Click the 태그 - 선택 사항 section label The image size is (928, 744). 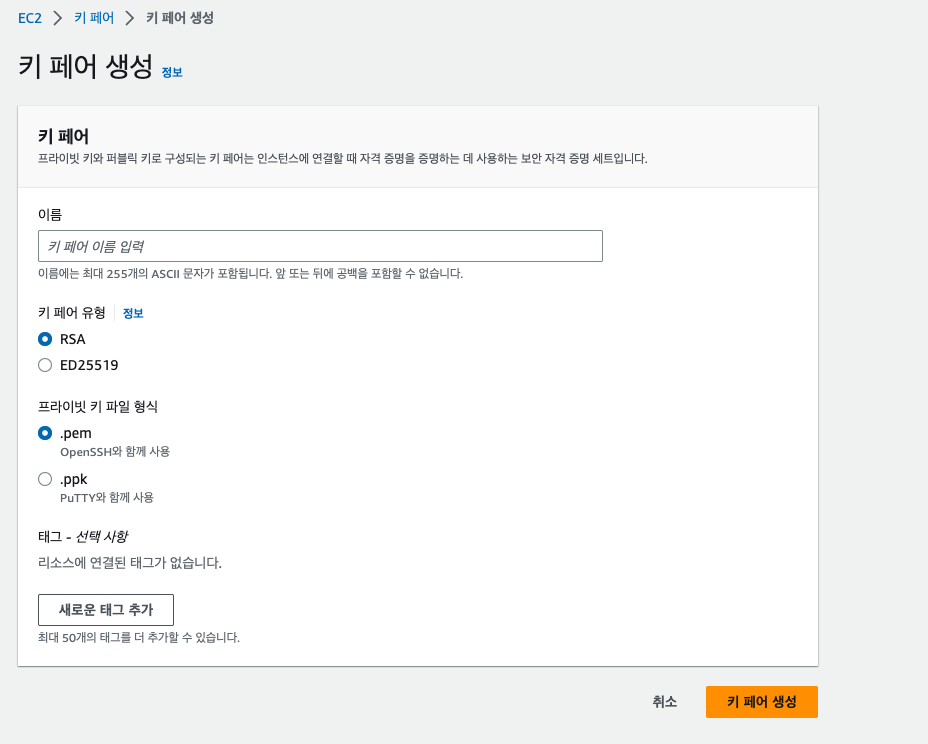coord(83,537)
